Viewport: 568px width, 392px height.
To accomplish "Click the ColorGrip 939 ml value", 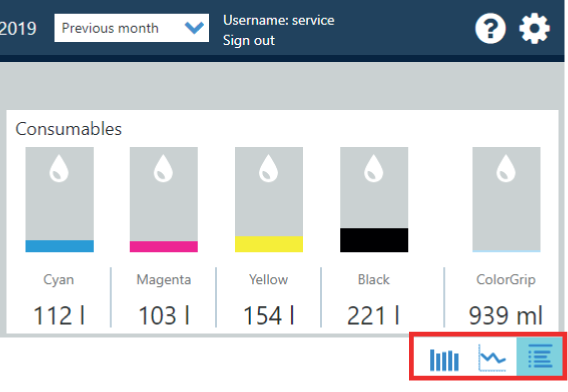I will click(x=506, y=316).
